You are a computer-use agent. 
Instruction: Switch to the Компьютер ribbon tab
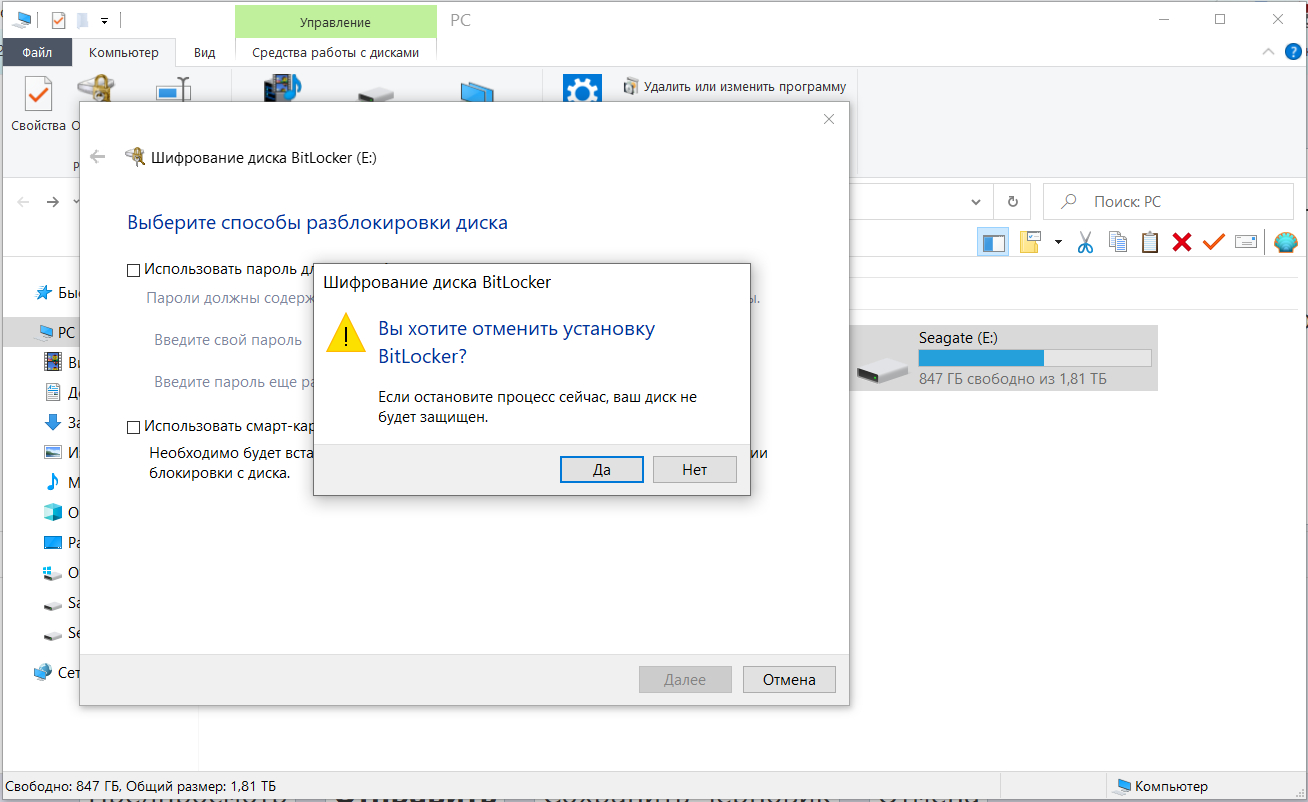[x=124, y=53]
